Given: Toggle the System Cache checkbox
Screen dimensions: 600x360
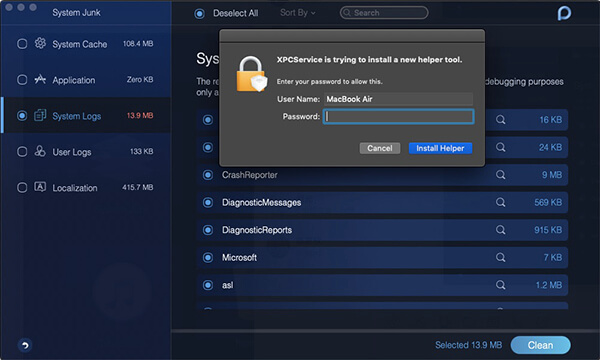Looking at the screenshot, I should pyautogui.click(x=22, y=44).
